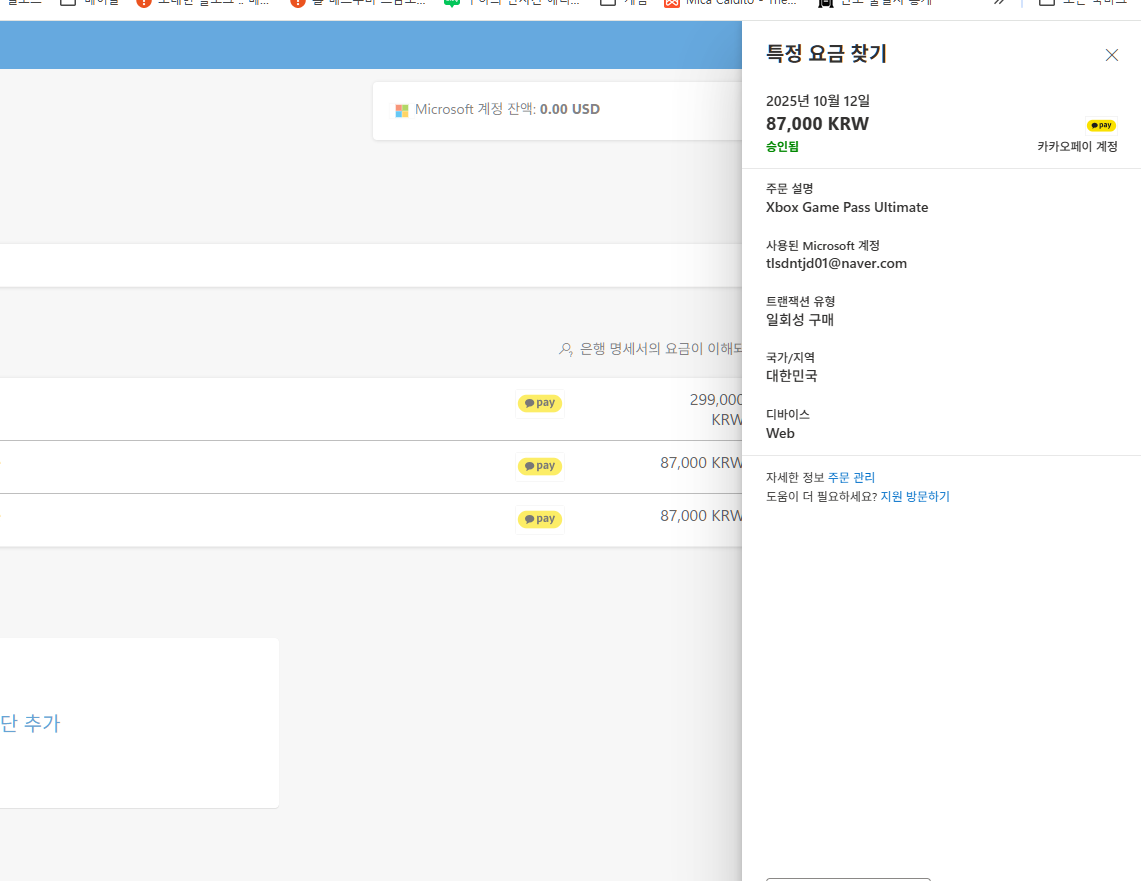The width and height of the screenshot is (1141, 881).
Task: Click the pay badge in the 299,000 KRW row
Action: pyautogui.click(x=540, y=403)
